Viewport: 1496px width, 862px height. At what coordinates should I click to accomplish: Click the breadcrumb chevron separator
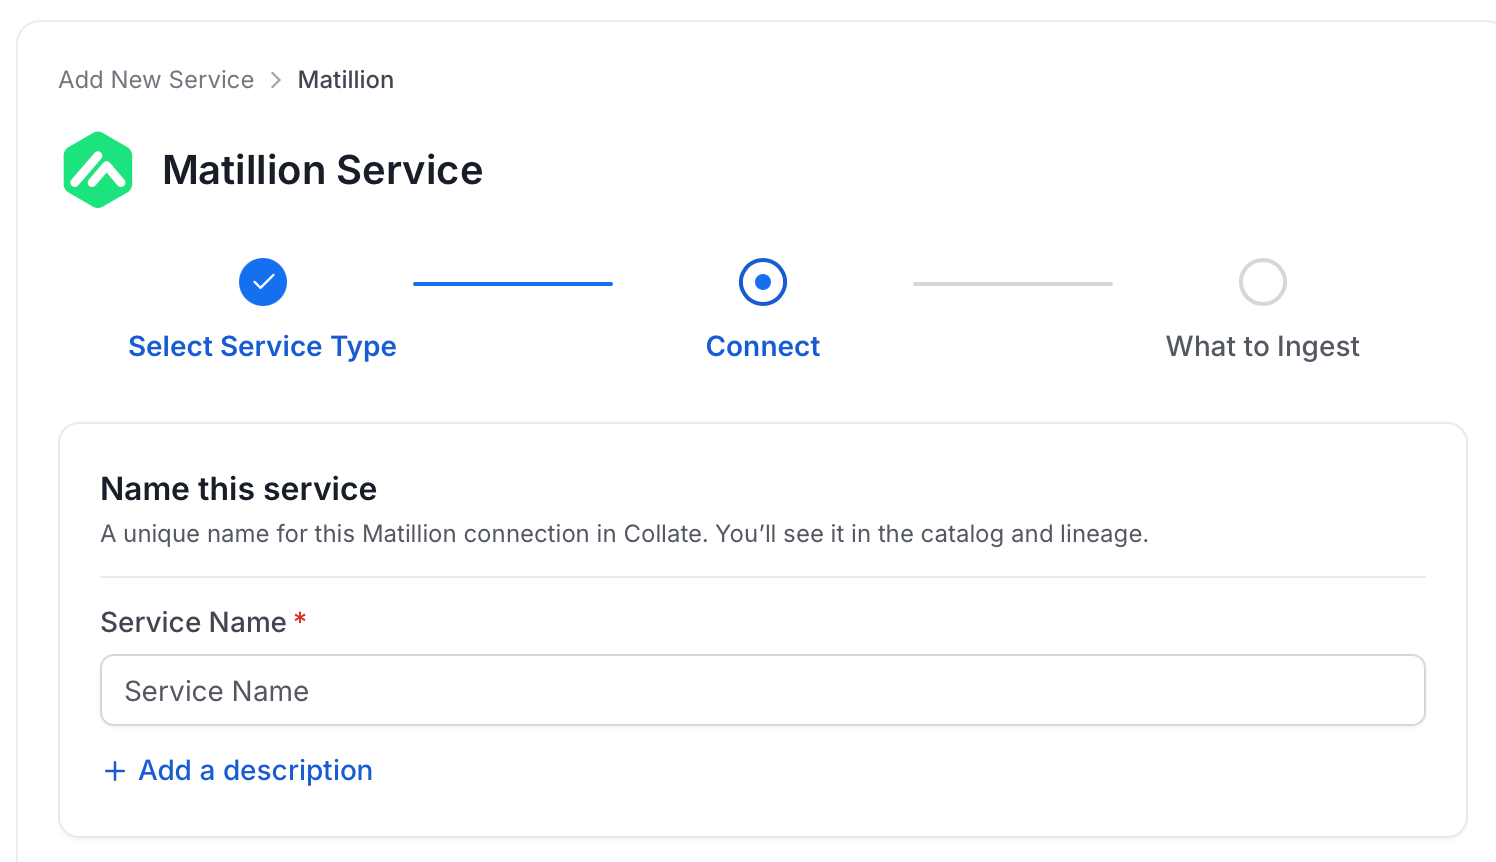[x=276, y=80]
